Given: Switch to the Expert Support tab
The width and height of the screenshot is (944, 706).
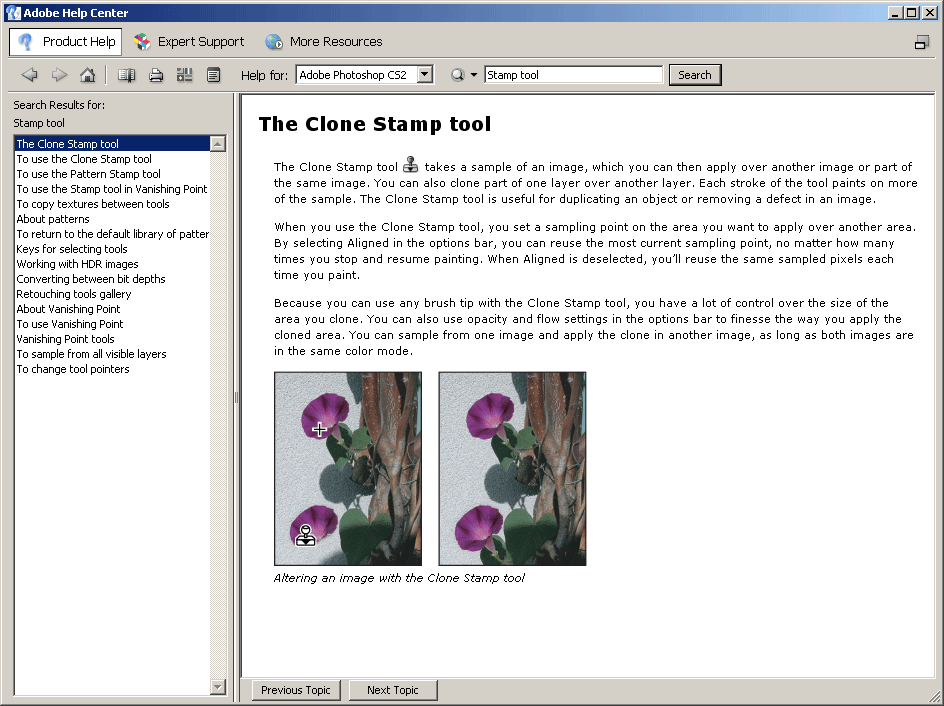Looking at the screenshot, I should point(189,42).
